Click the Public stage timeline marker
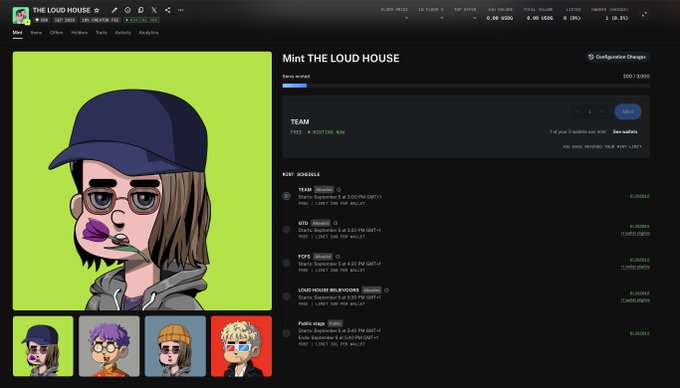 click(x=287, y=333)
